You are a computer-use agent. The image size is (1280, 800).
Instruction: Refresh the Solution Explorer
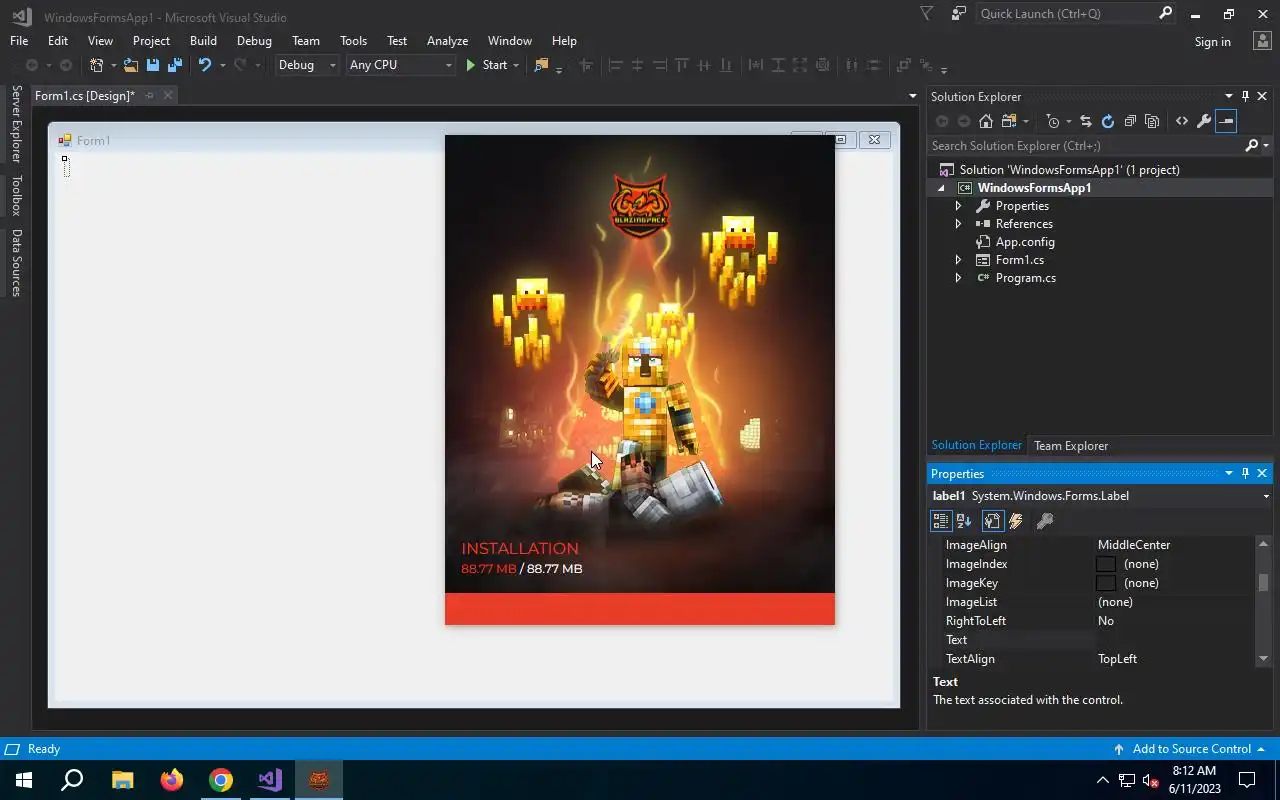(1108, 121)
